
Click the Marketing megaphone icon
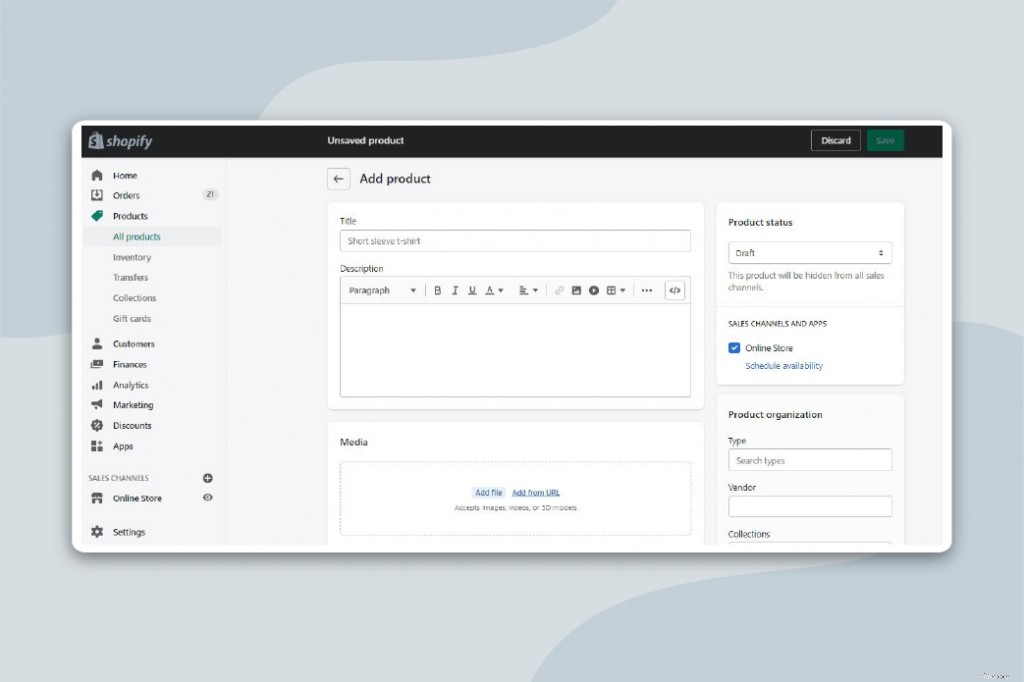[x=97, y=405]
